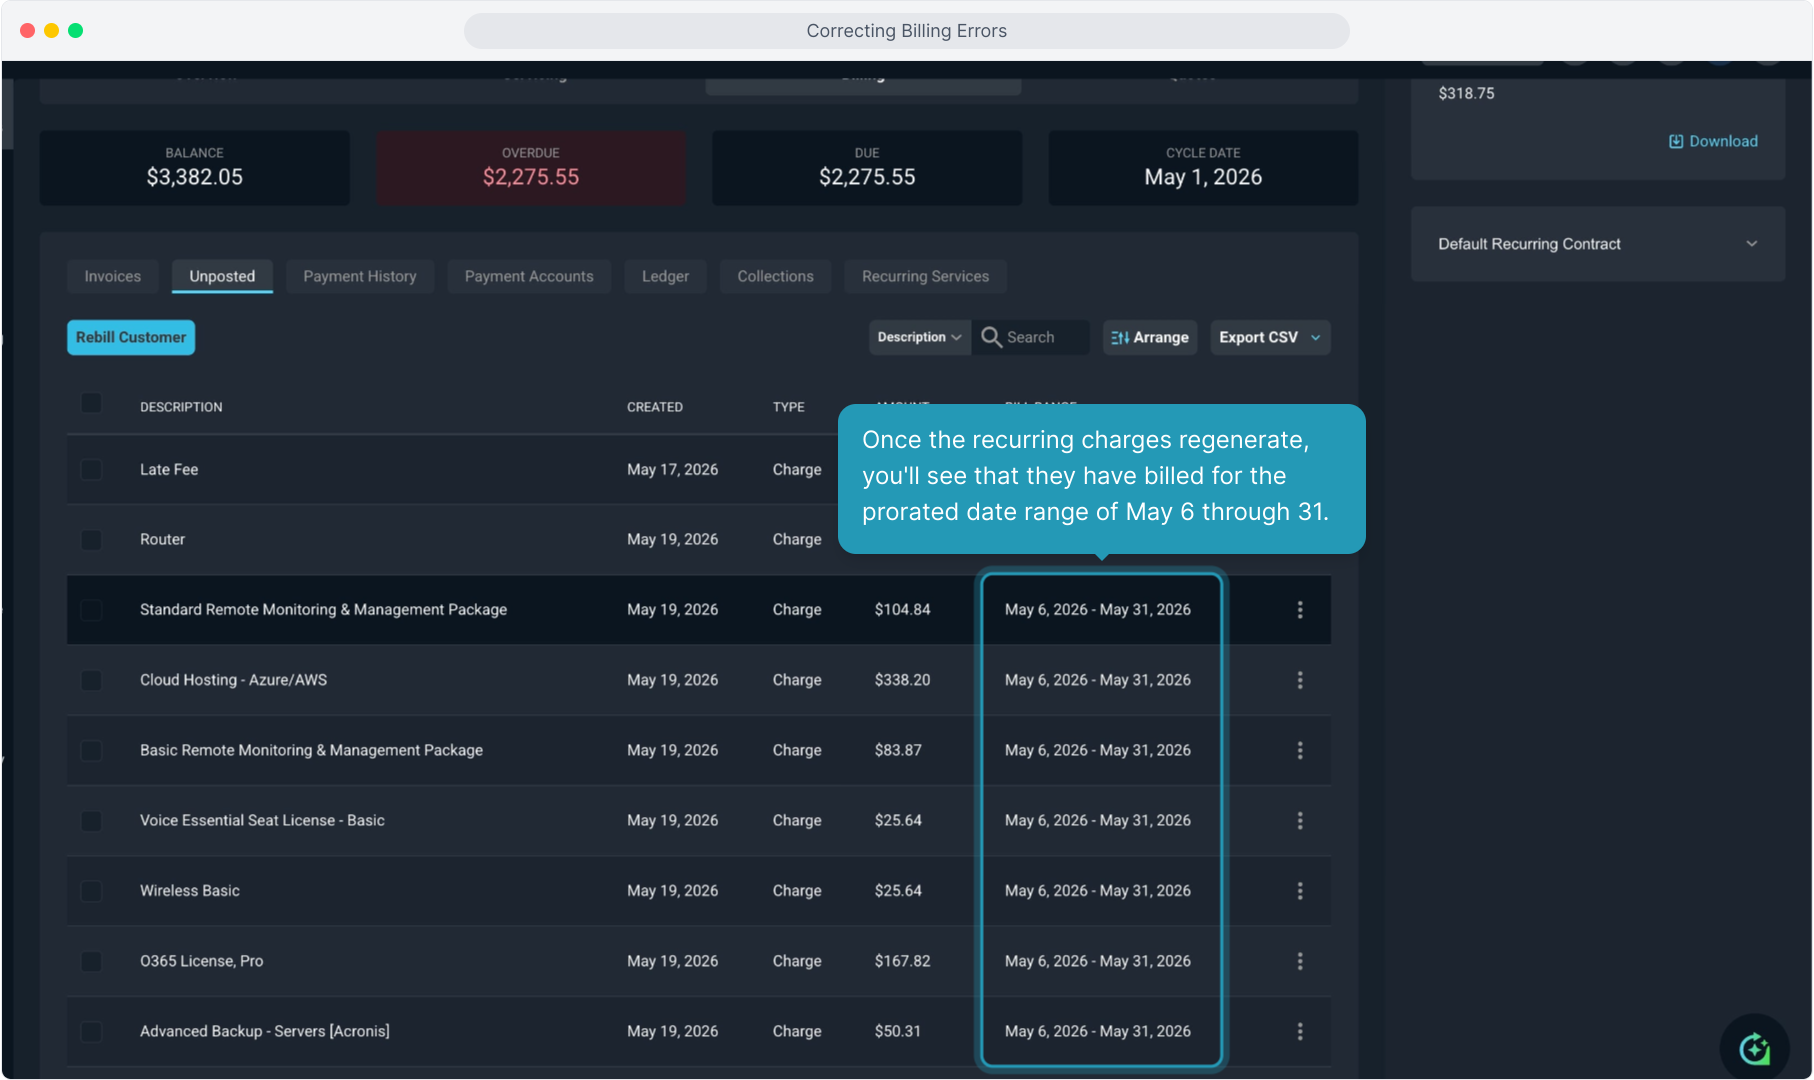
Task: Click the Voice Essential Seat License - Basic text
Action: click(x=262, y=821)
